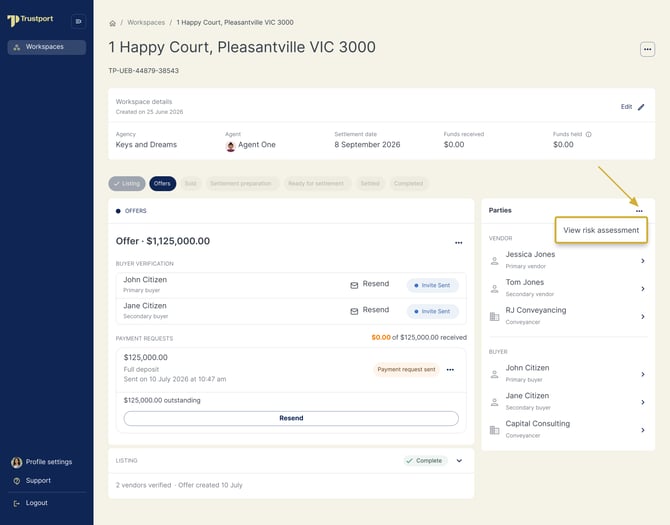Choose View risk assessment
The width and height of the screenshot is (670, 525).
tap(601, 230)
